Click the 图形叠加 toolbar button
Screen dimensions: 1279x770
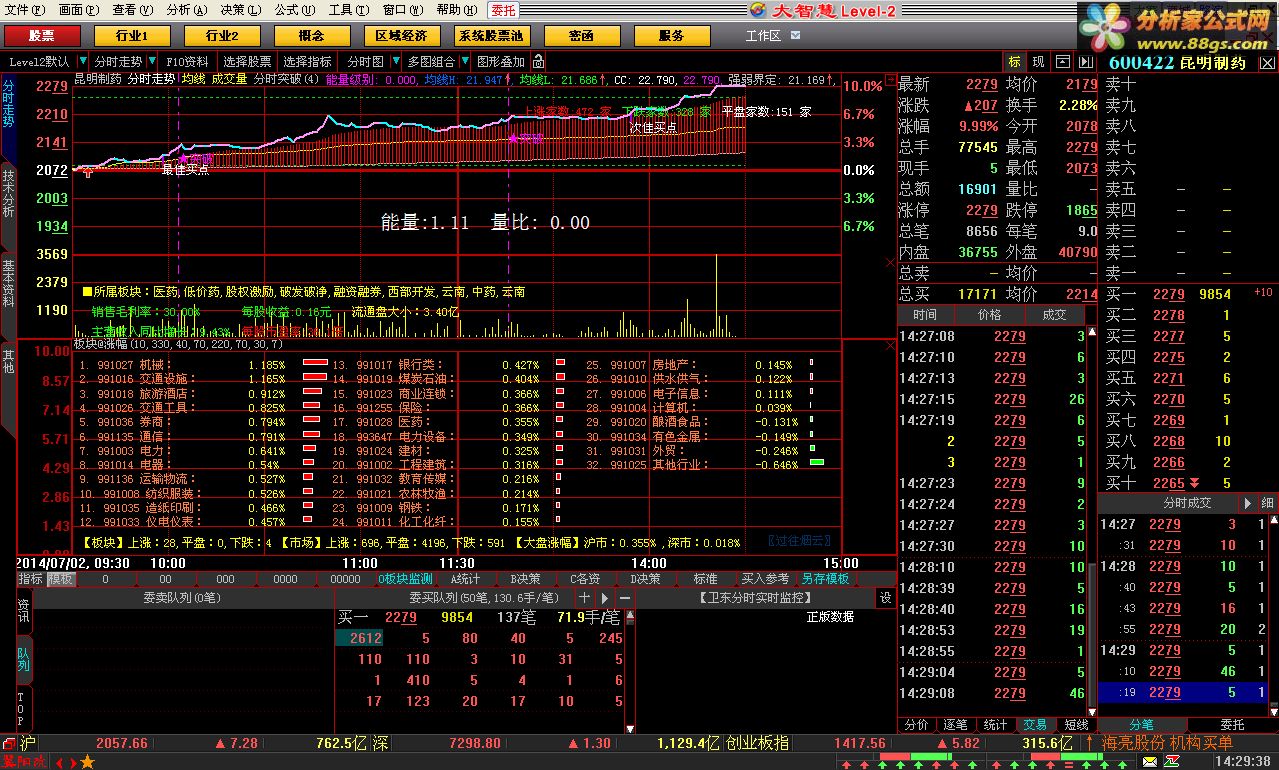(x=501, y=62)
